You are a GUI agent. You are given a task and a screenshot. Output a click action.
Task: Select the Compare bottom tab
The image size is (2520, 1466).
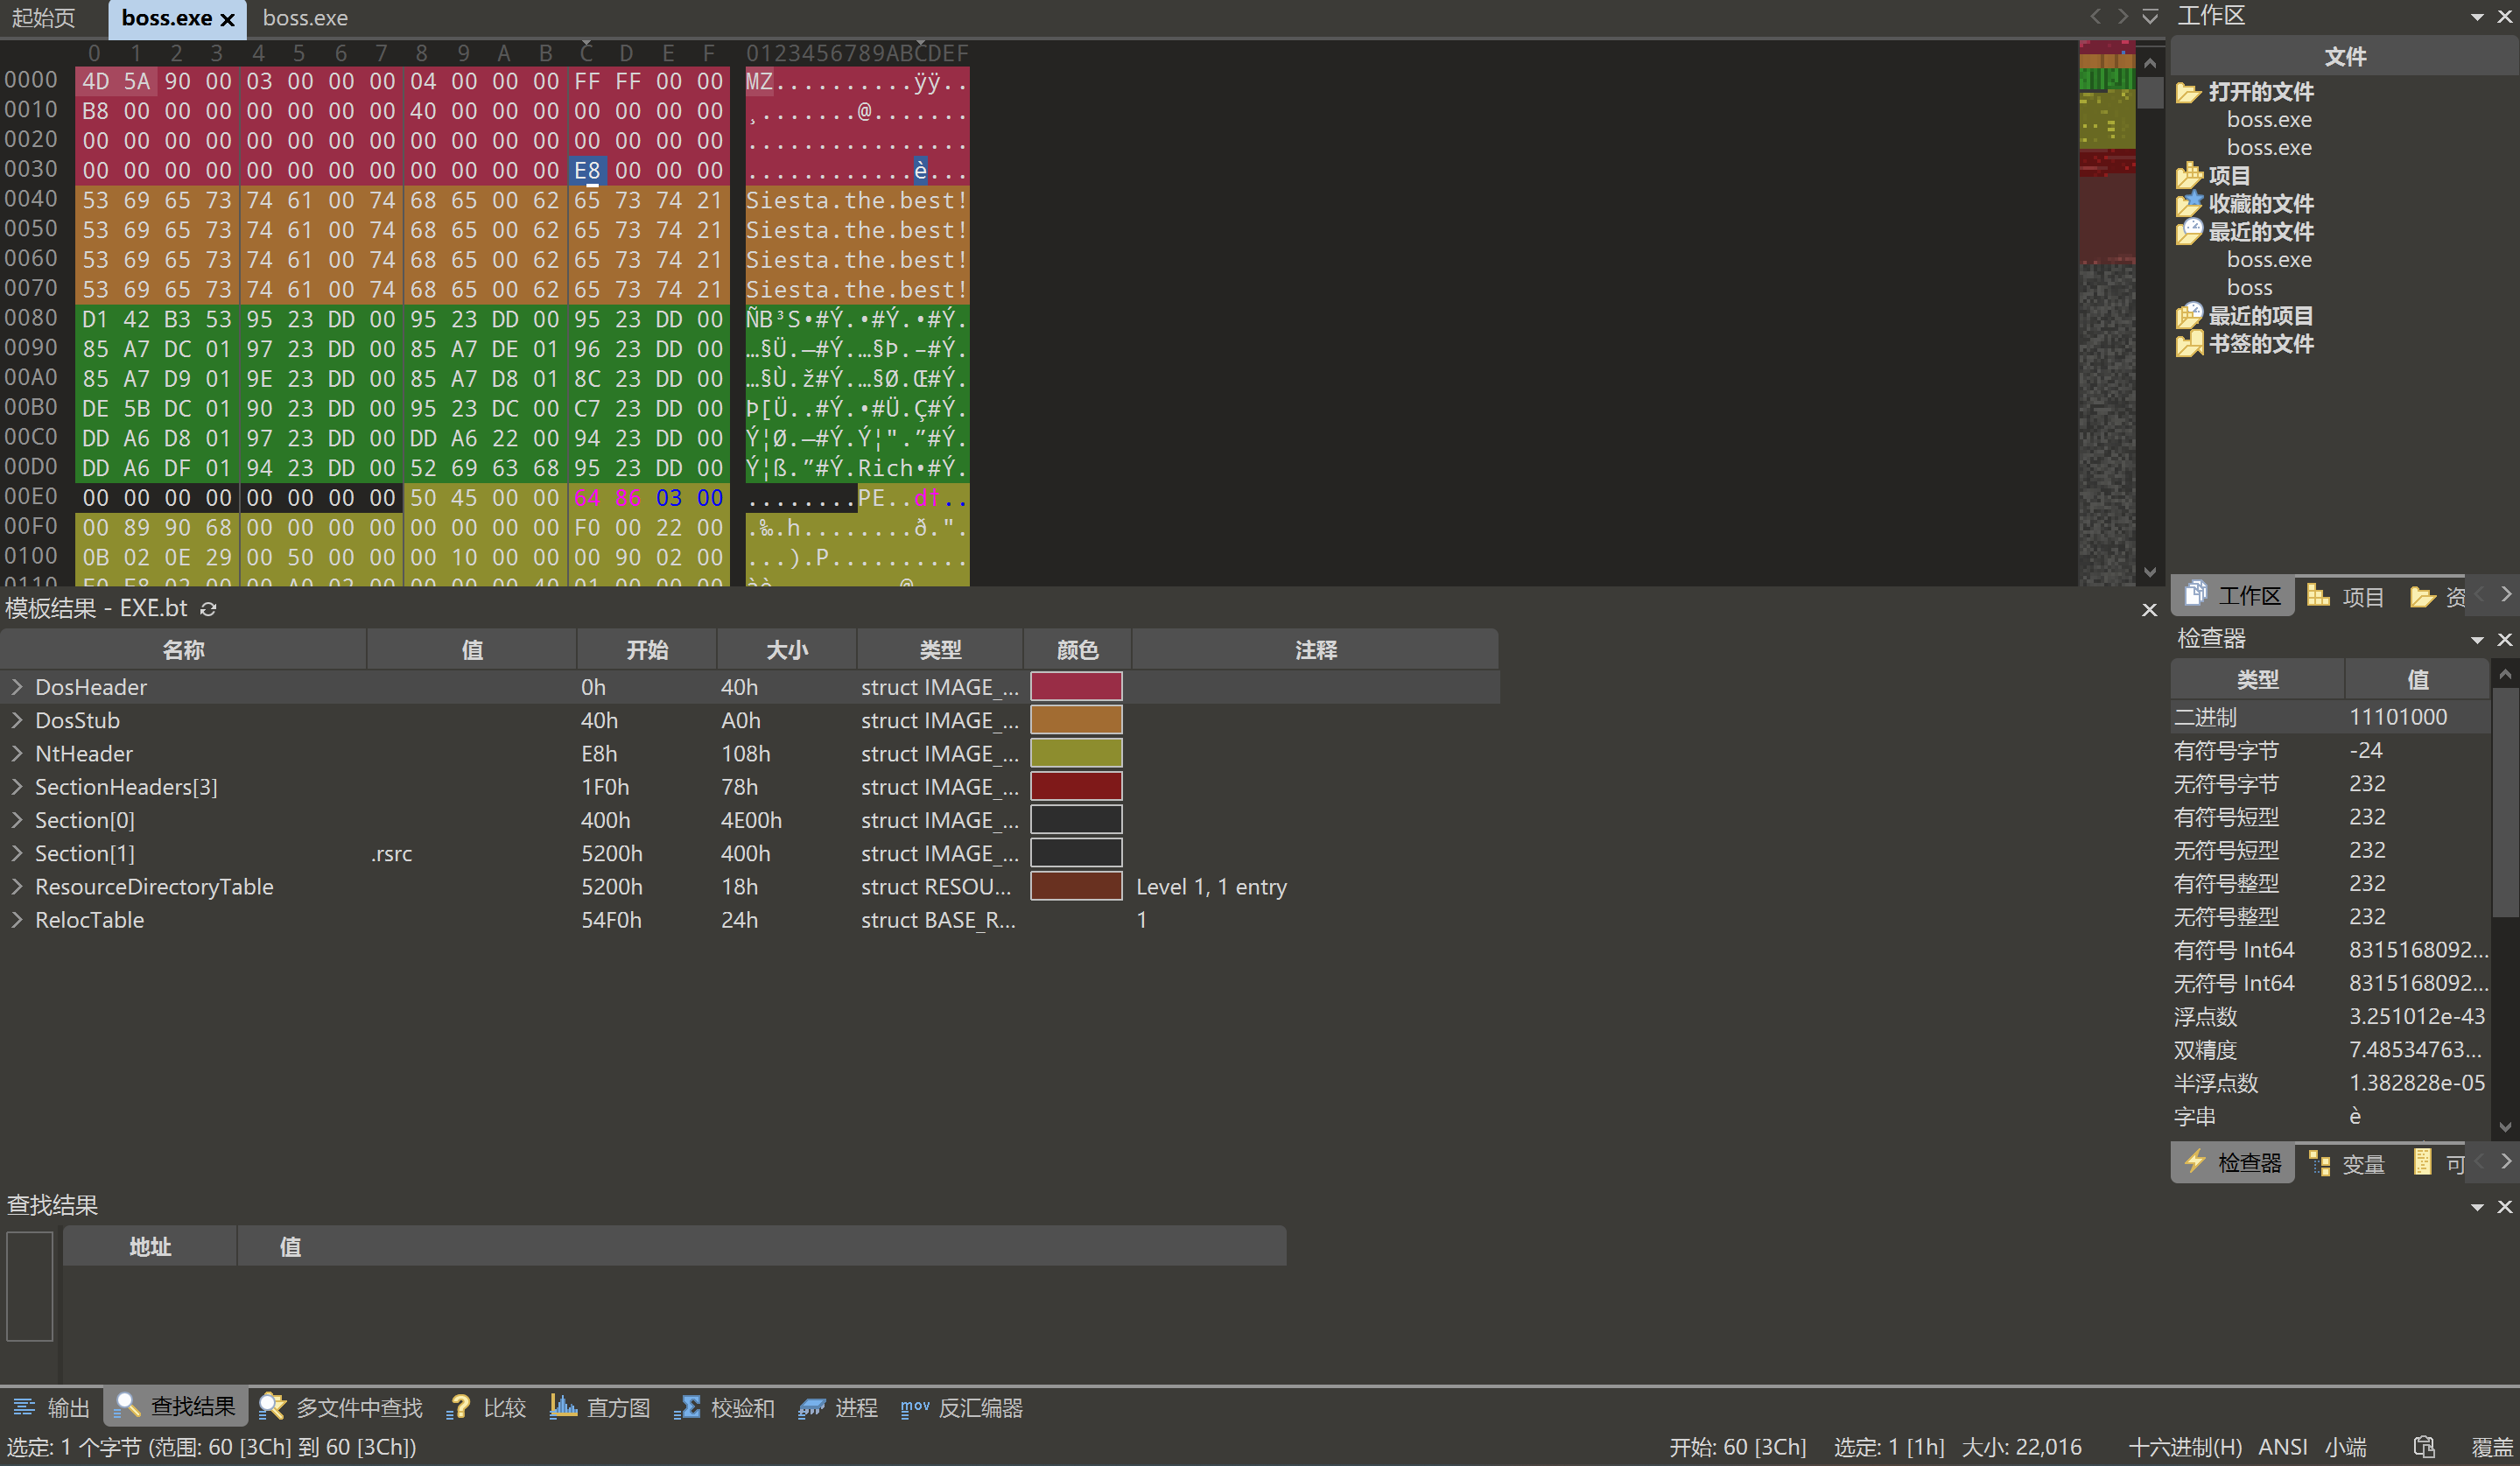(488, 1407)
